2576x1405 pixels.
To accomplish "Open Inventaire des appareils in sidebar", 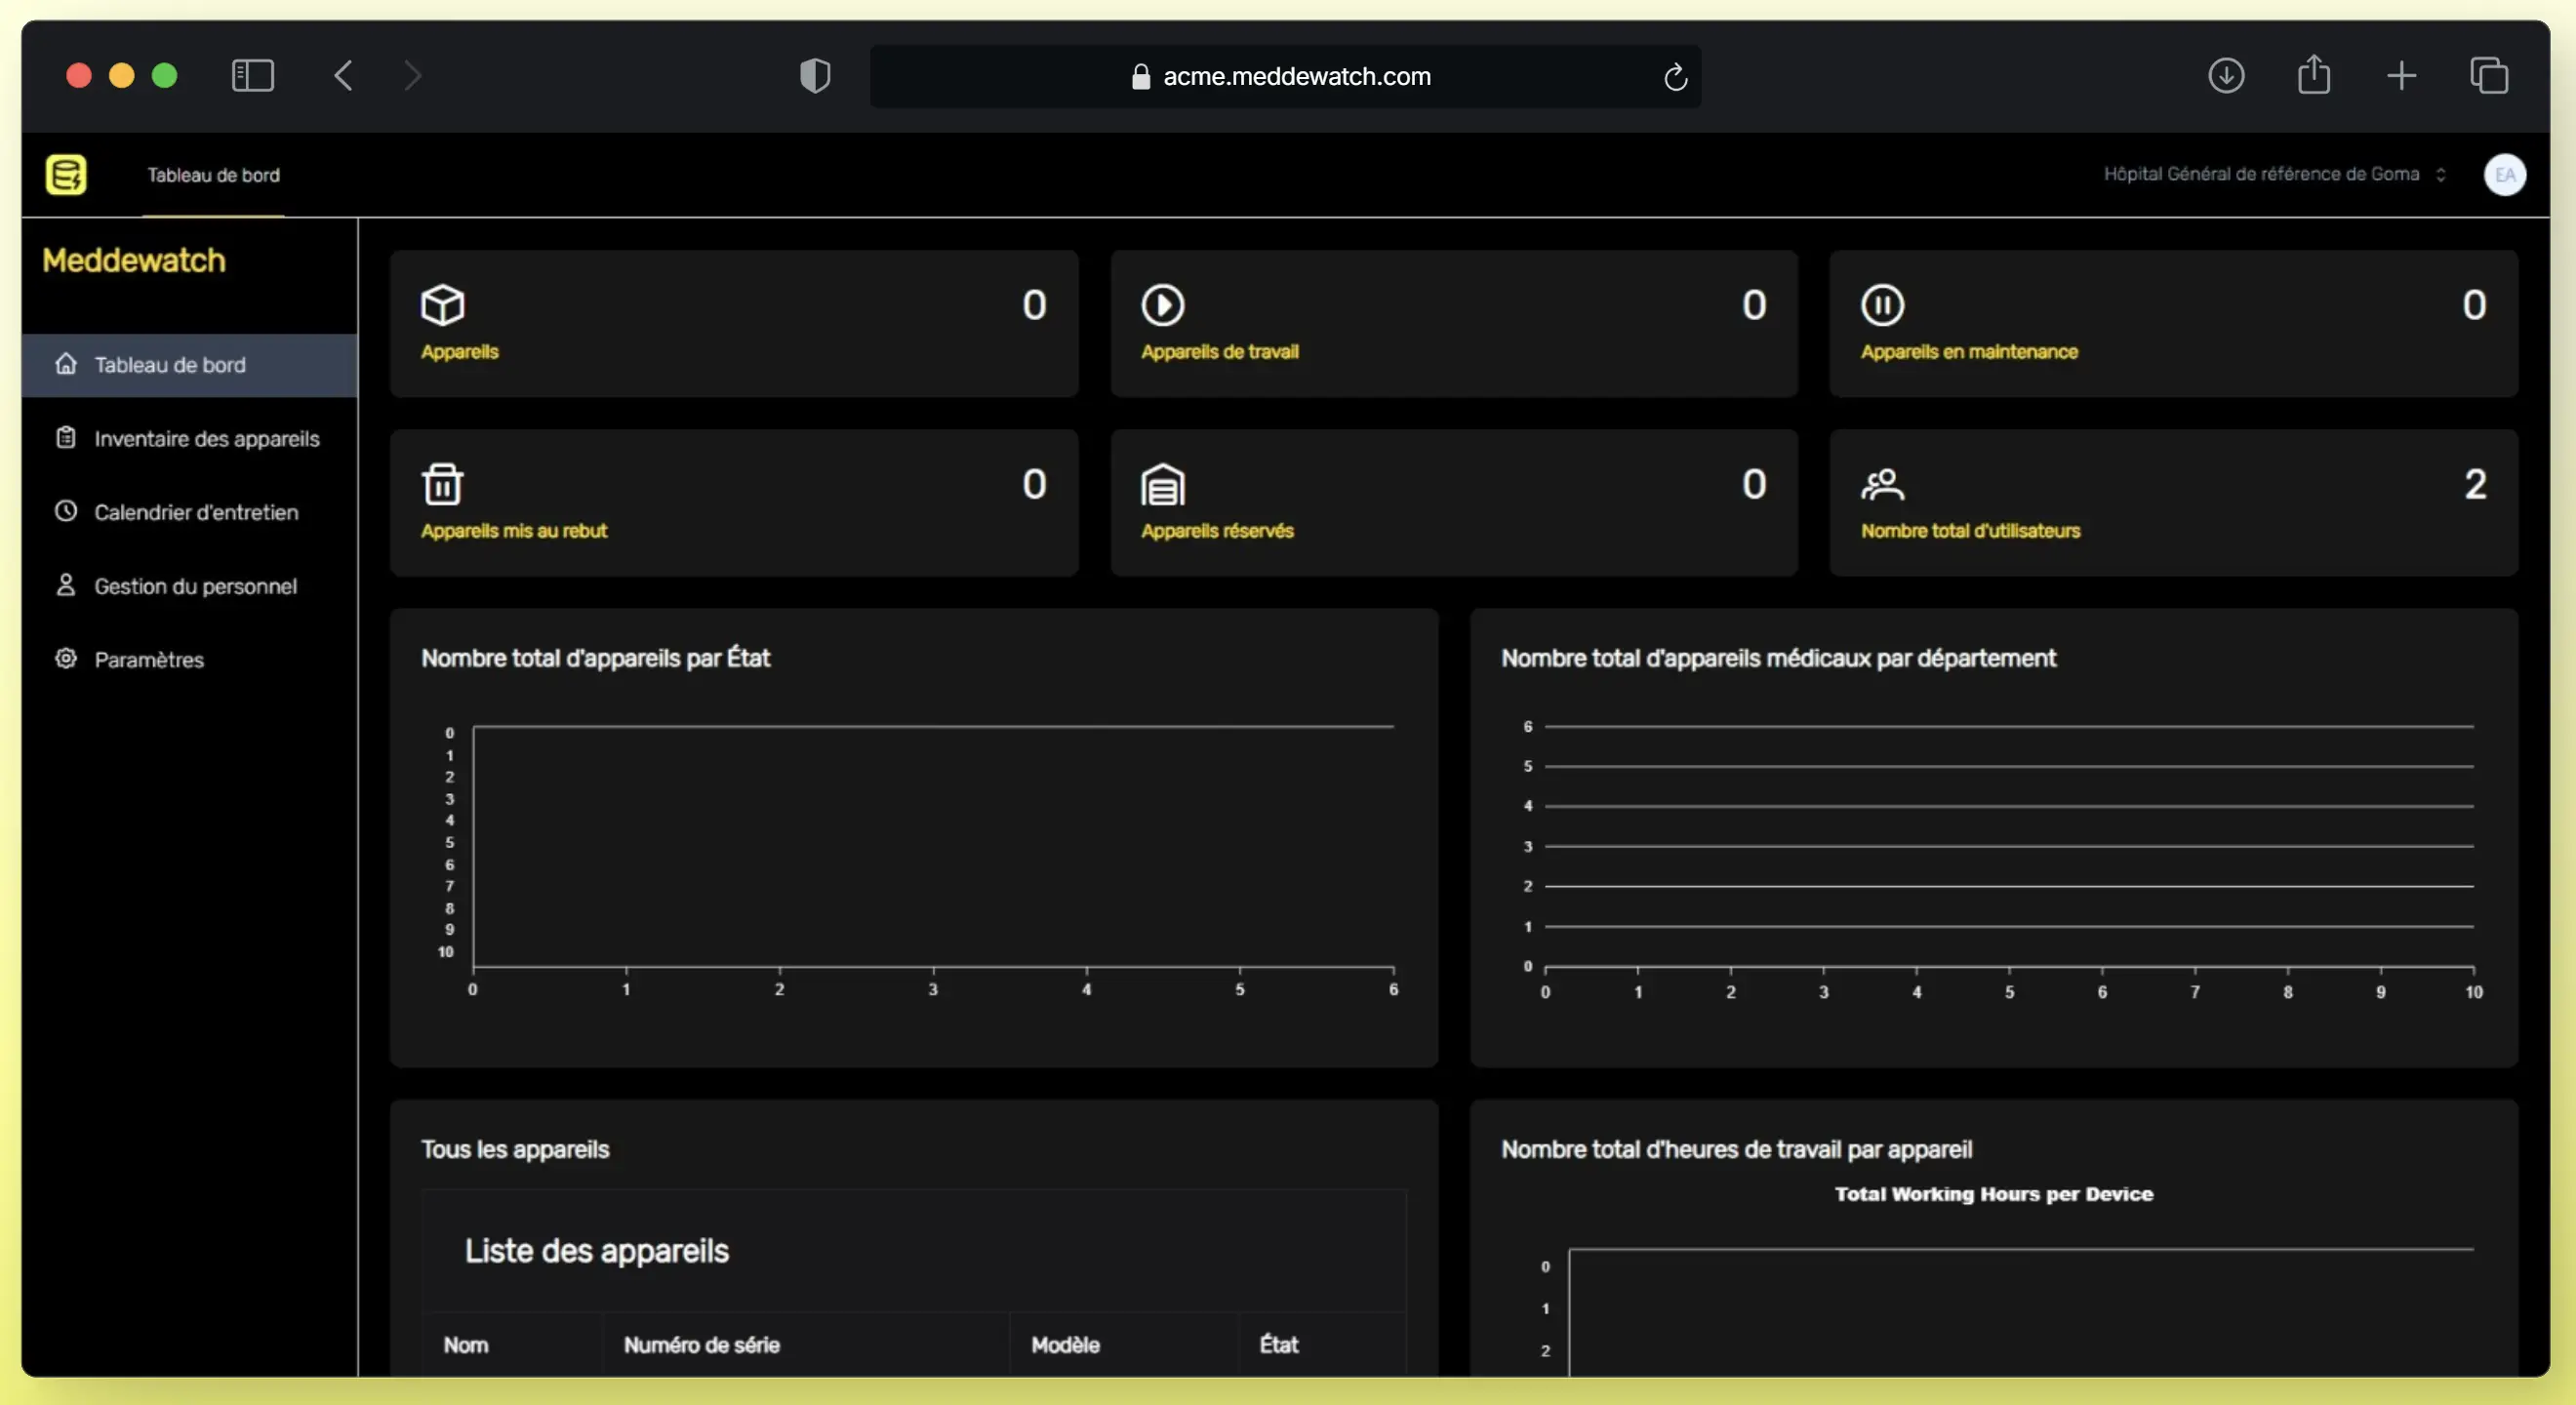I will click(x=190, y=438).
